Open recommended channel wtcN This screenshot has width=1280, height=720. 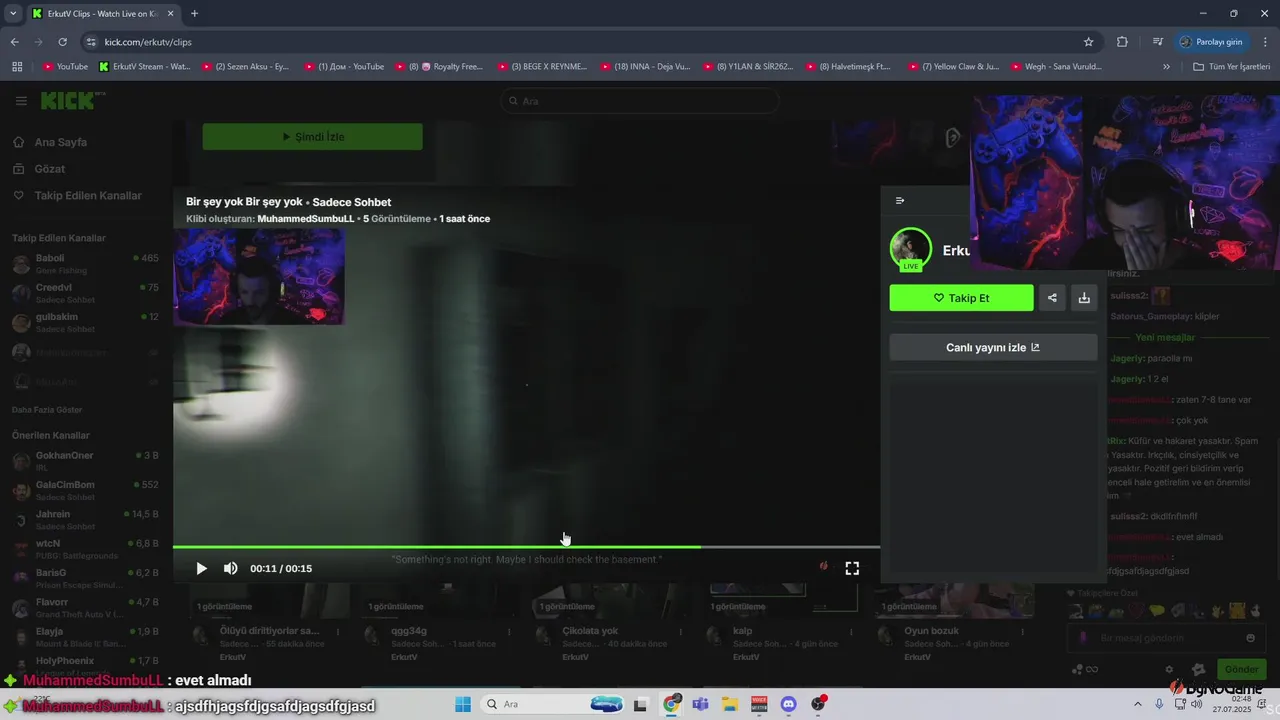(x=85, y=549)
